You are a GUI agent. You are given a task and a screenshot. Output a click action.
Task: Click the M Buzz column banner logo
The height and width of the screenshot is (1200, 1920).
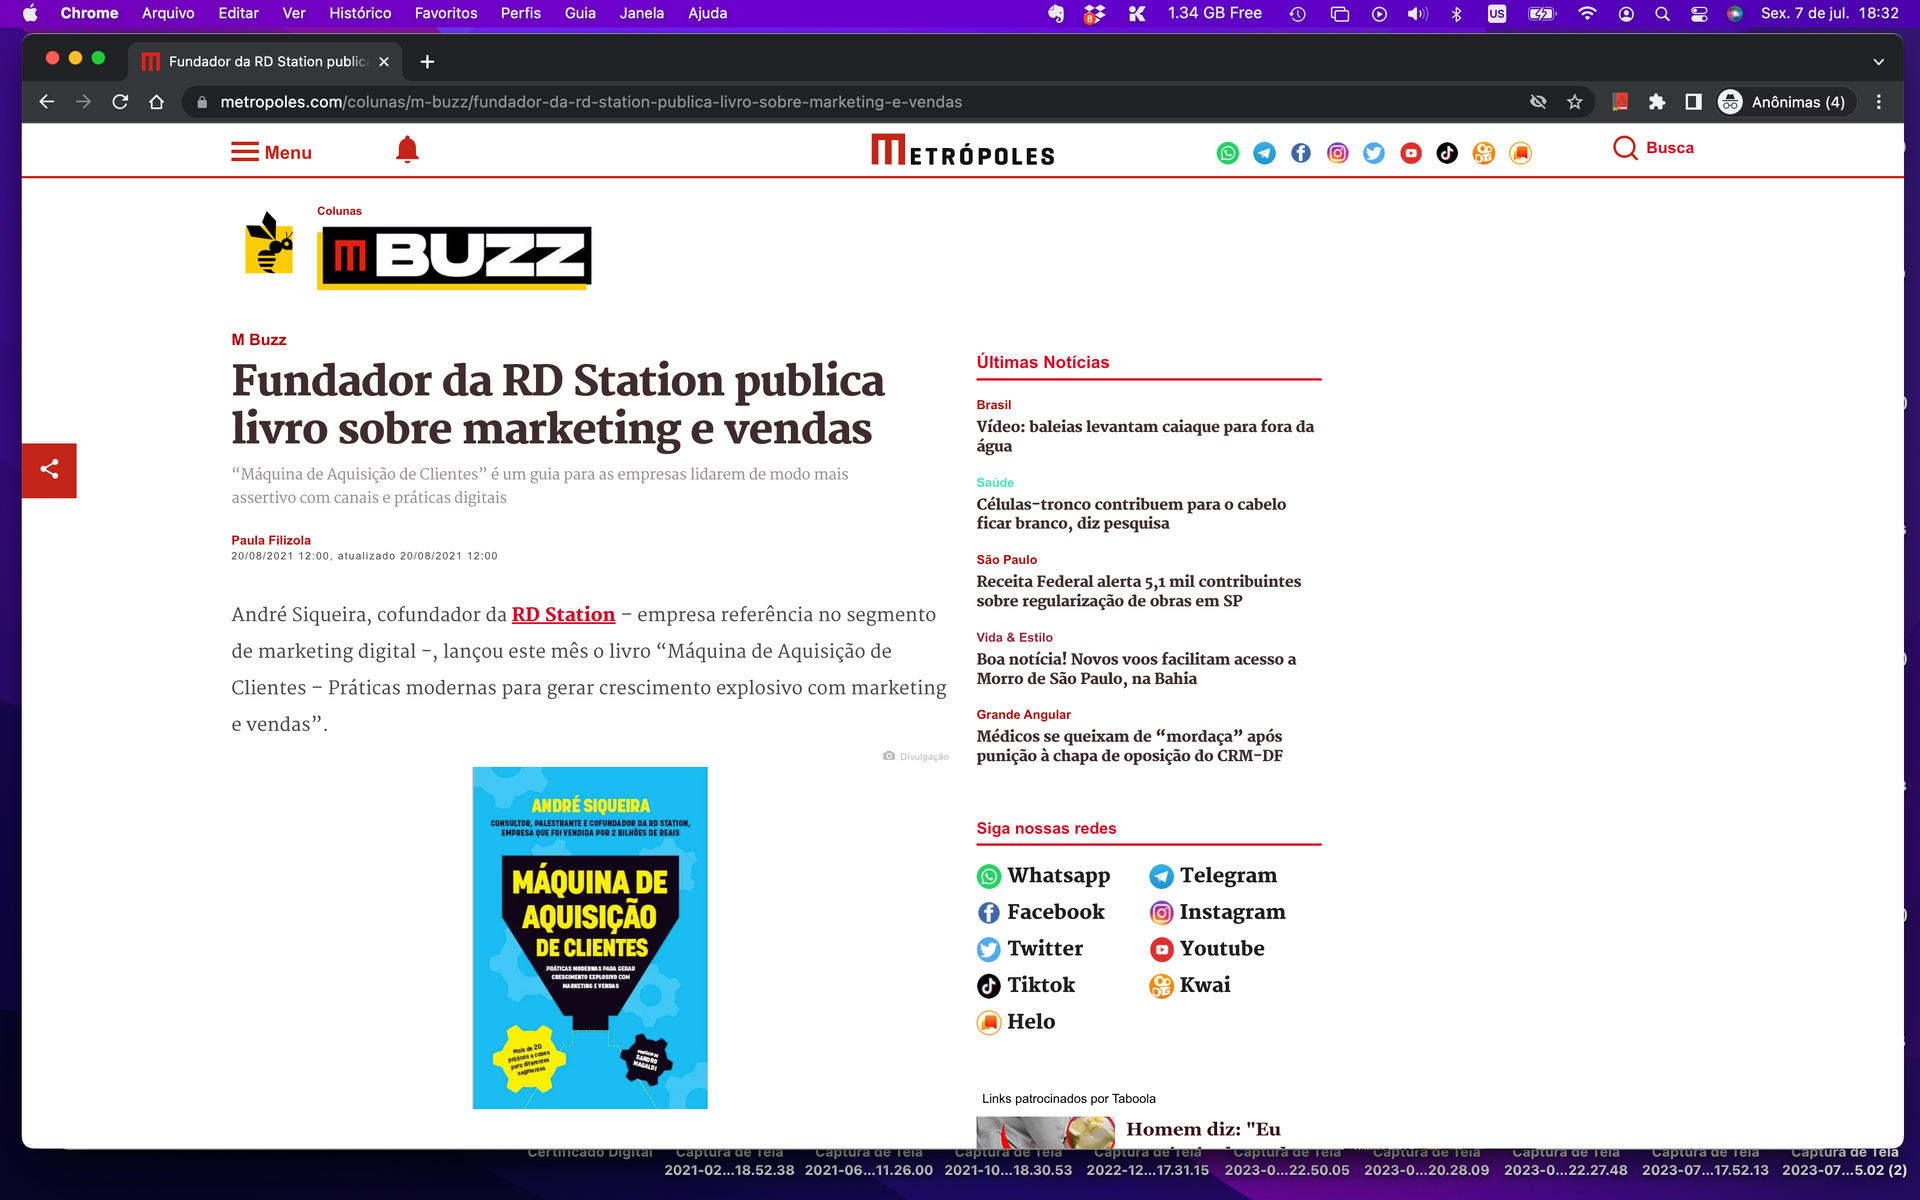click(x=455, y=257)
